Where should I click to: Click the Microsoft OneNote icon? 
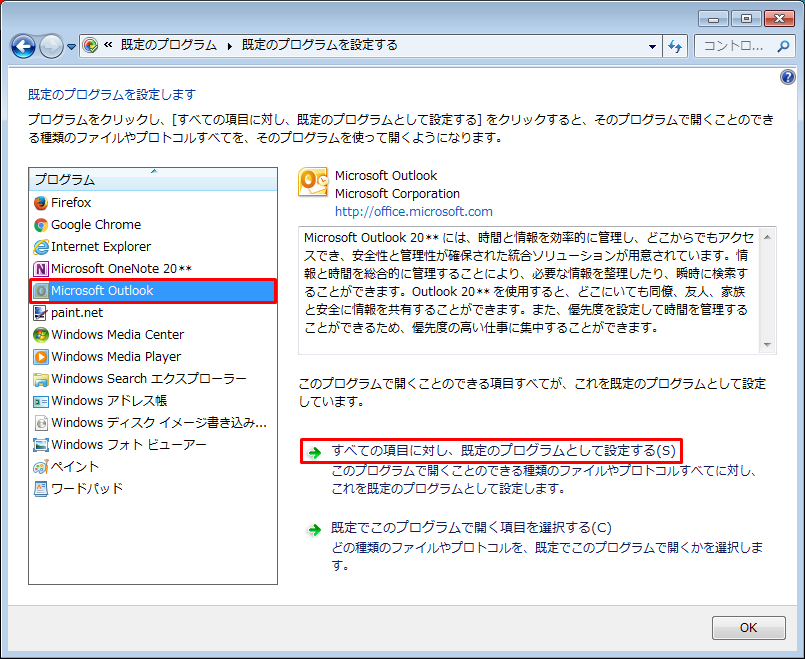(41, 269)
